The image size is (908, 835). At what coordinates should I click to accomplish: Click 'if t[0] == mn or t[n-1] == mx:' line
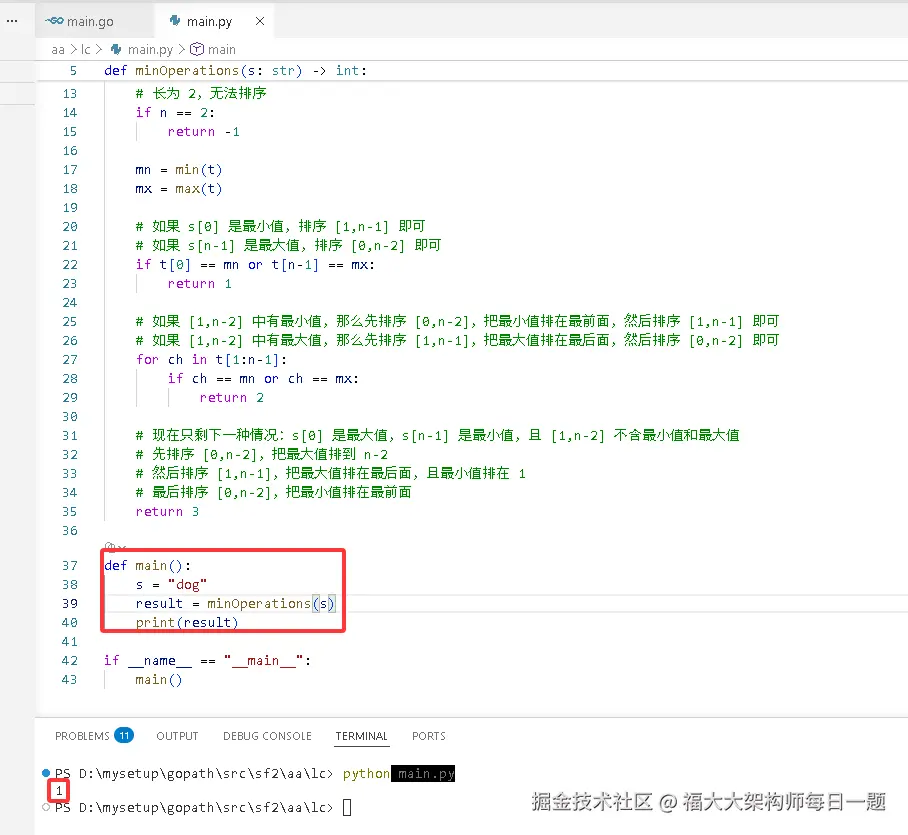click(x=255, y=265)
